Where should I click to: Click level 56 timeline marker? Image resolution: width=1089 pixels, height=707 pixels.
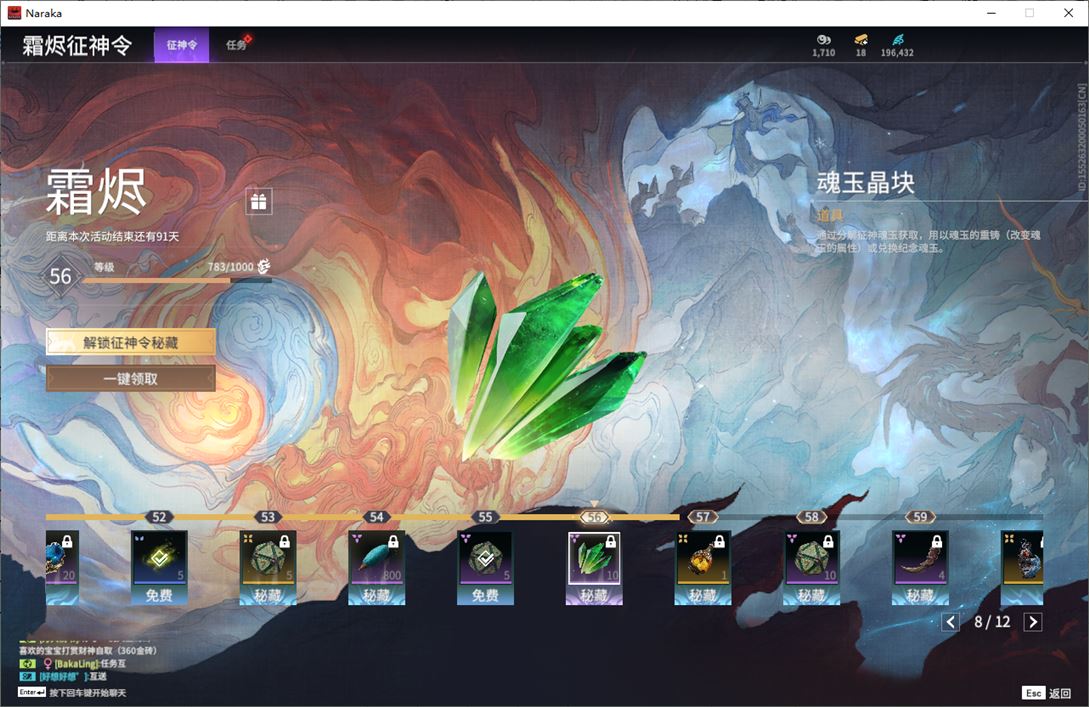click(595, 517)
